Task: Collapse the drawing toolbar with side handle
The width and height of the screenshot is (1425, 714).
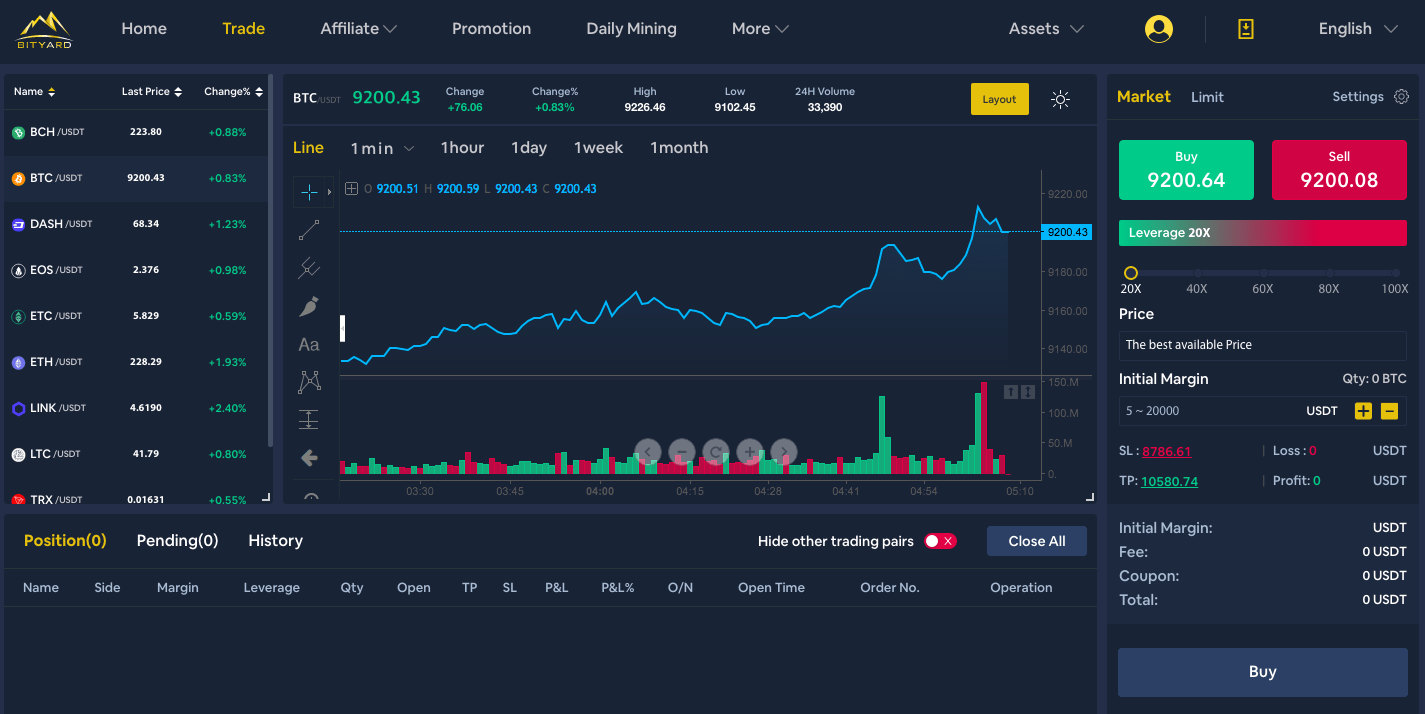Action: [x=342, y=328]
